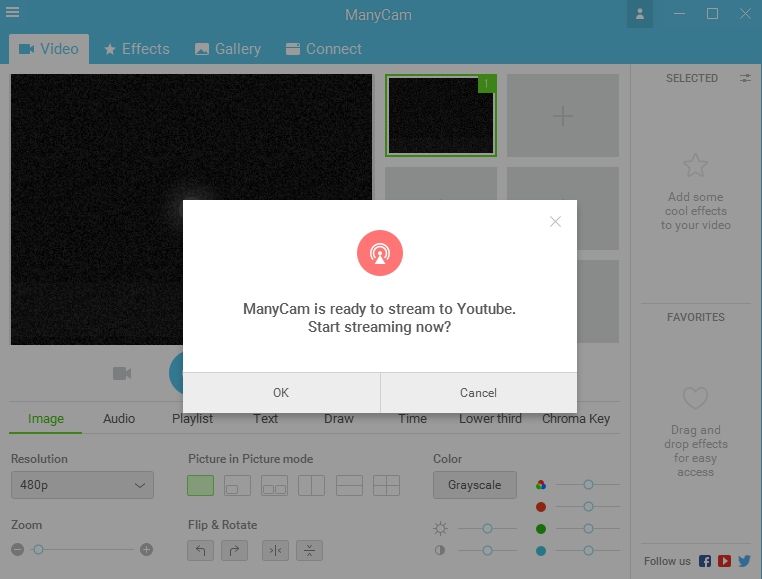The height and width of the screenshot is (579, 762).
Task: Select the Image settings tab
Action: point(46,419)
